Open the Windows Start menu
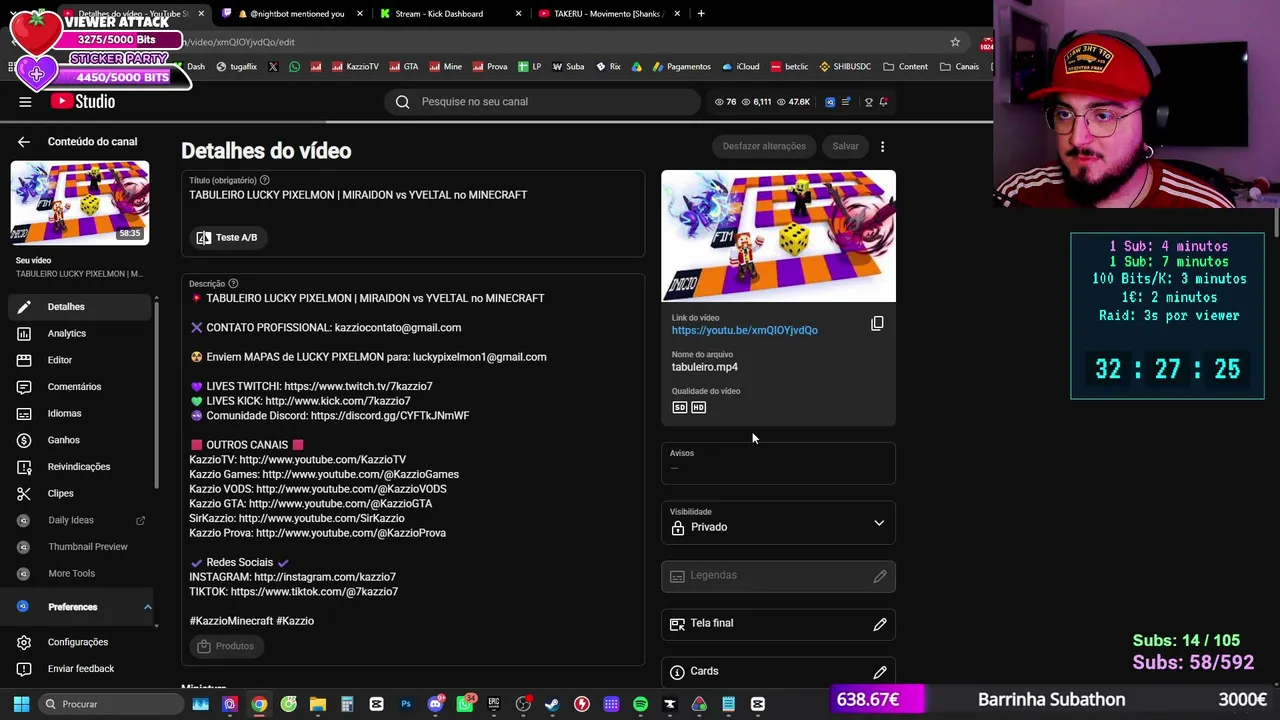The width and height of the screenshot is (1280, 720). tap(21, 704)
